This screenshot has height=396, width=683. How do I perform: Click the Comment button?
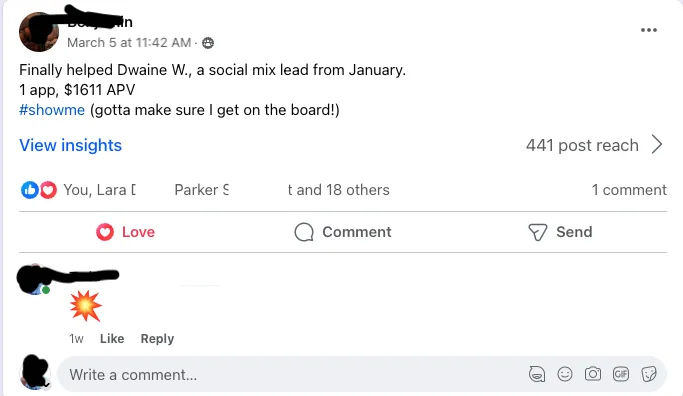(343, 232)
